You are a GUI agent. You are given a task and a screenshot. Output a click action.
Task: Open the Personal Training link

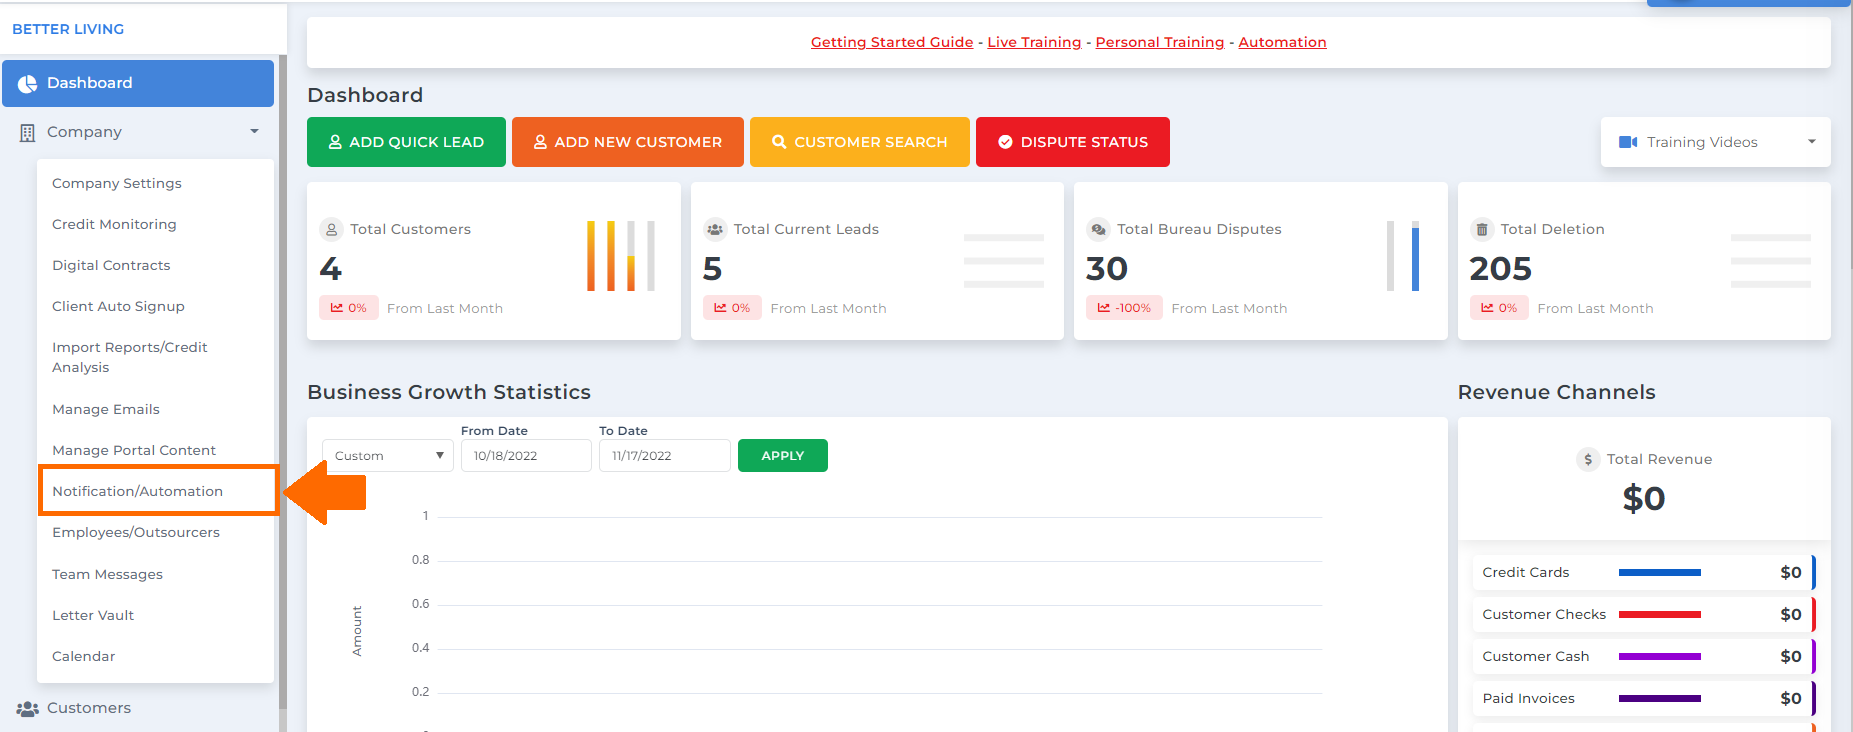coord(1160,42)
